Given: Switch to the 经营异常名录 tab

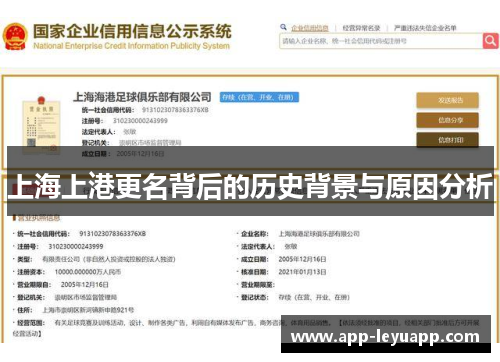Looking at the screenshot, I should click(361, 28).
